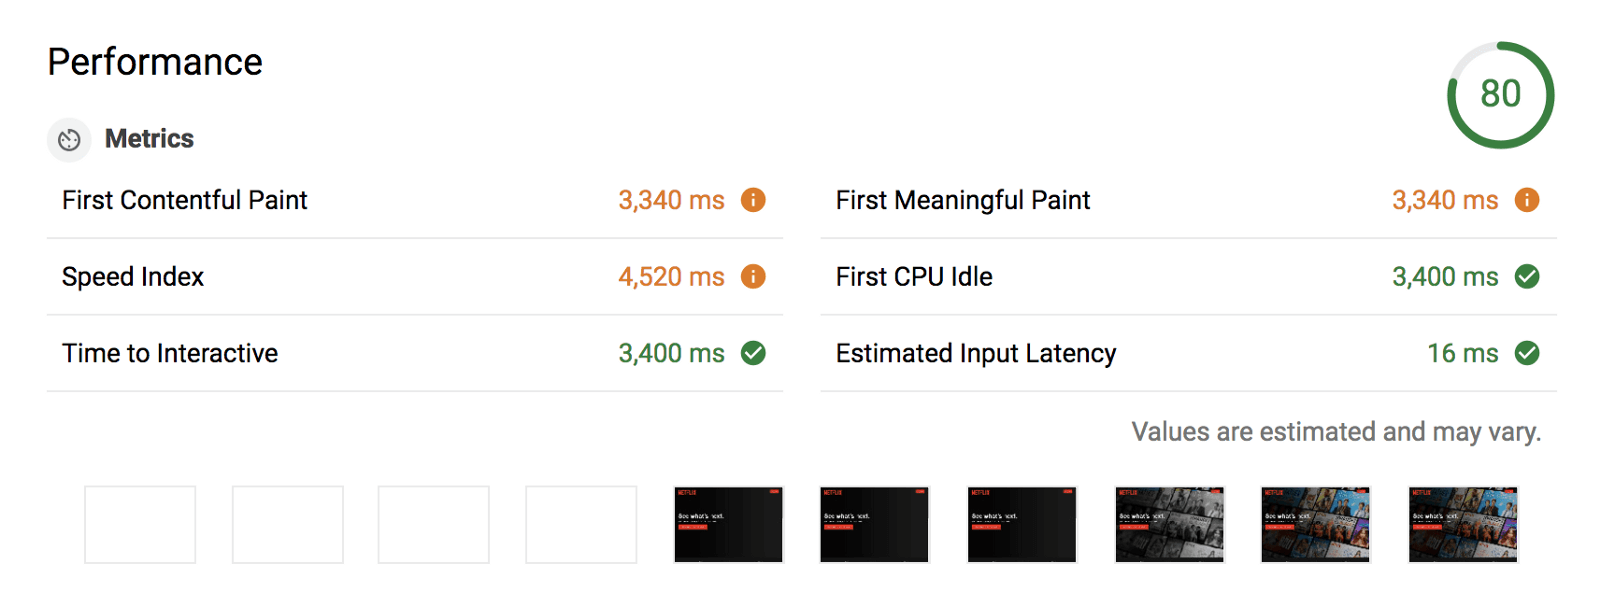Viewport: 1600px width, 605px height.
Task: Expand the First Contentful Paint metric row
Action: tap(185, 200)
